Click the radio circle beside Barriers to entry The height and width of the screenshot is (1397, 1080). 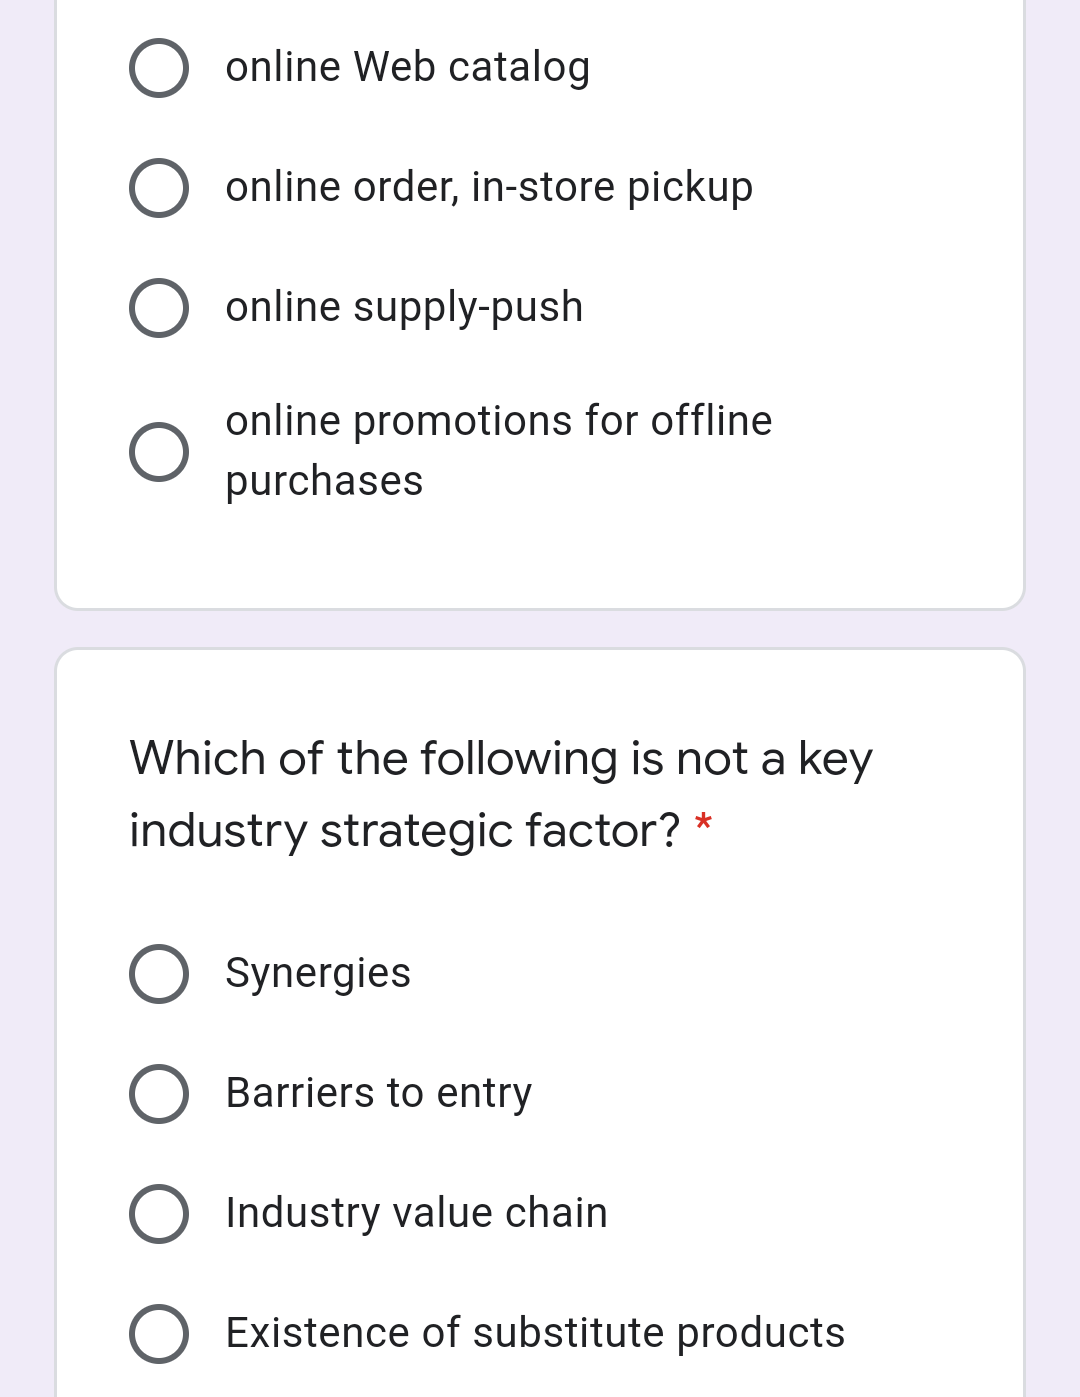point(160,1093)
